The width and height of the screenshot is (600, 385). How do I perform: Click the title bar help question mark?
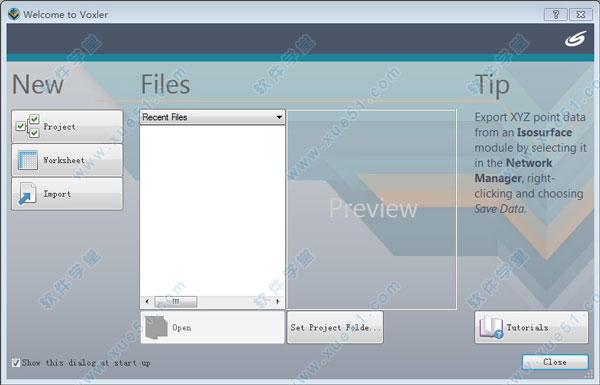click(x=556, y=15)
